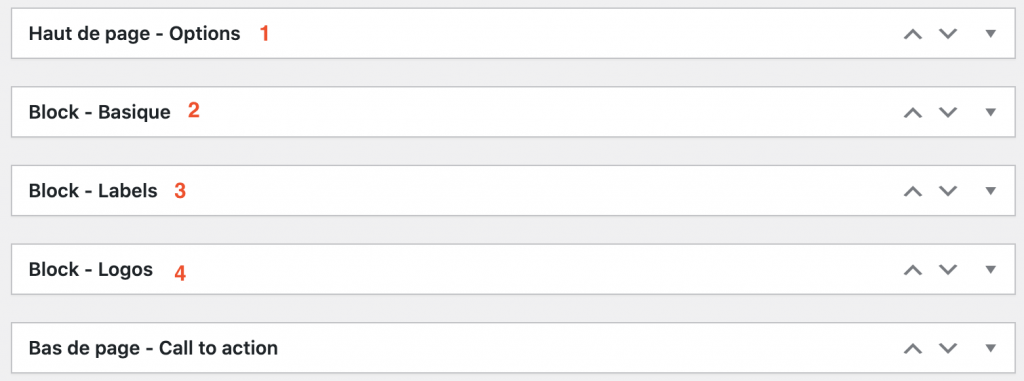Move Bas de page - Call to action up
Viewport: 1024px width, 381px height.
[912, 348]
